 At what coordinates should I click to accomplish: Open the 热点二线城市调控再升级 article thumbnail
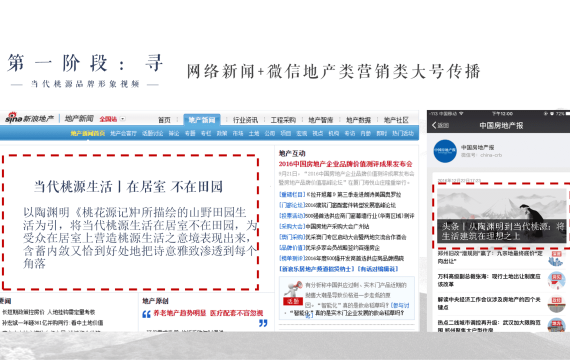(x=557, y=325)
